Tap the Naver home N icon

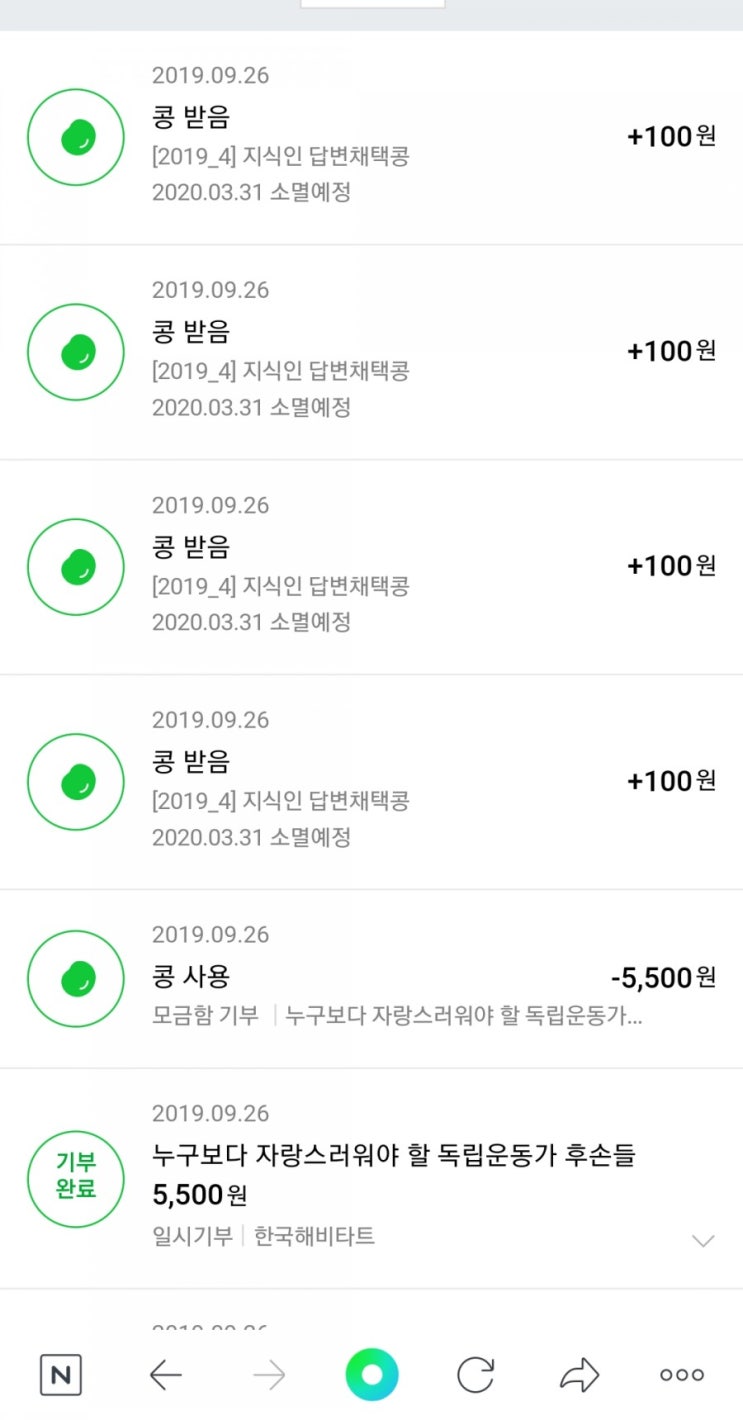tap(60, 1375)
